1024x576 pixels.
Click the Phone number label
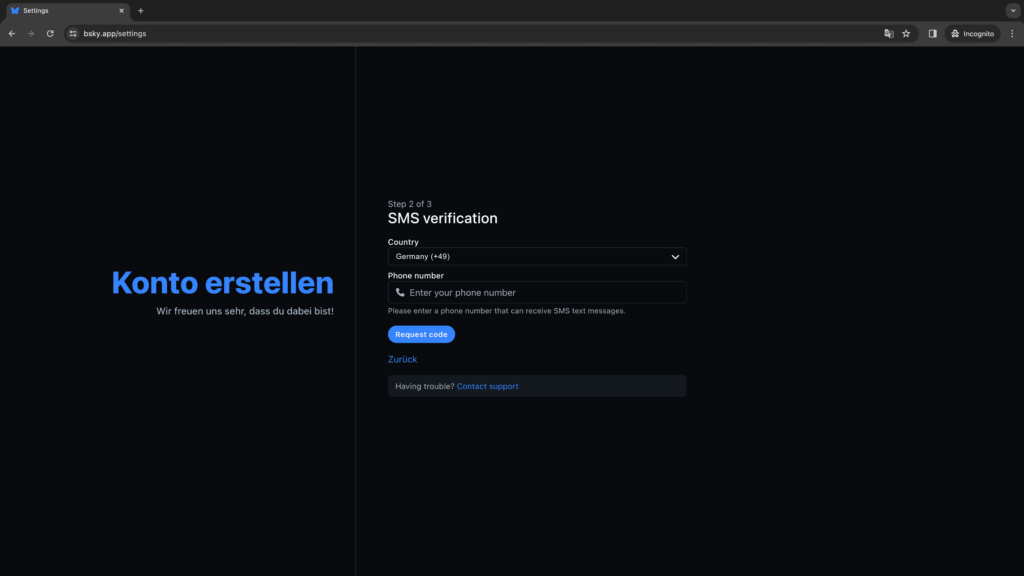tap(415, 276)
